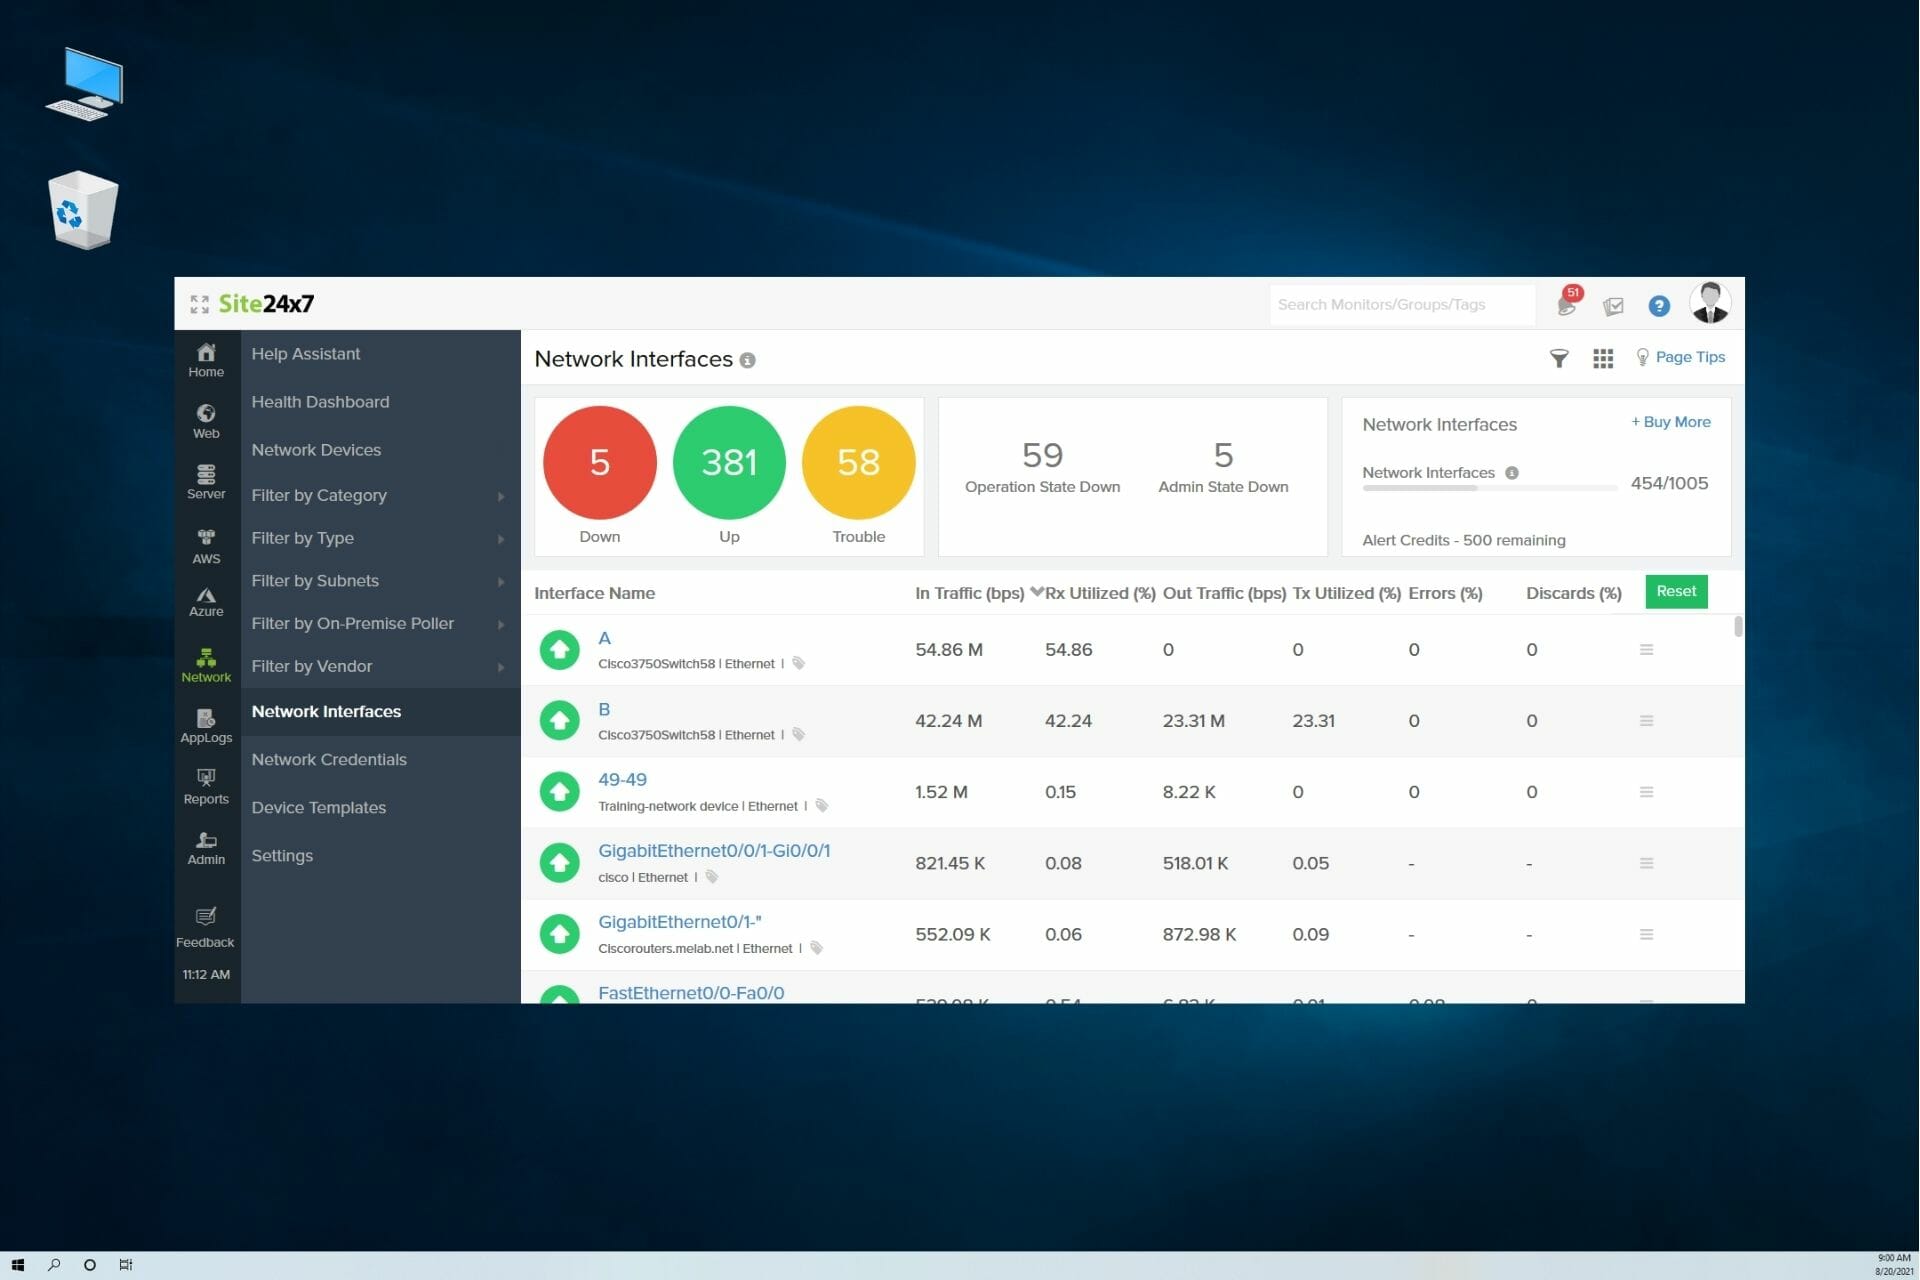Click the table vertical scrollbar
Image resolution: width=1920 pixels, height=1280 pixels.
tap(1738, 626)
